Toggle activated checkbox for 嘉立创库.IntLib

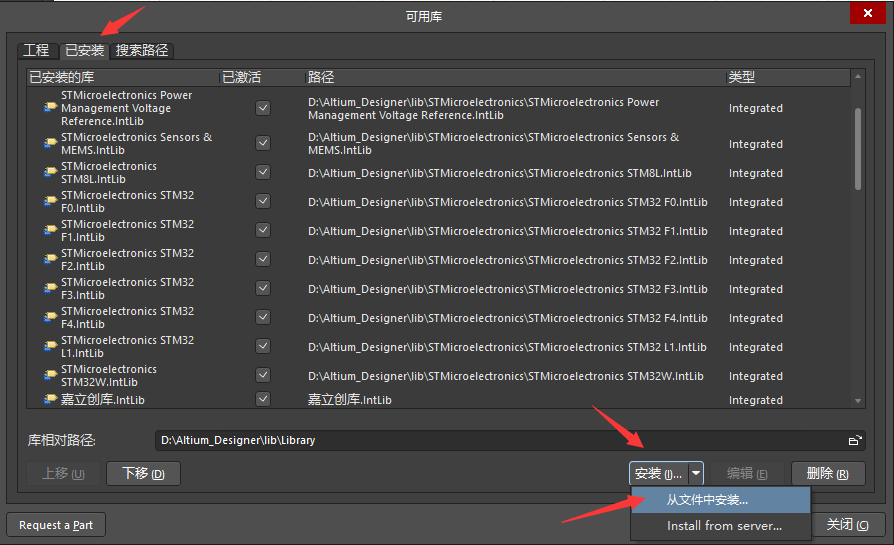[263, 399]
